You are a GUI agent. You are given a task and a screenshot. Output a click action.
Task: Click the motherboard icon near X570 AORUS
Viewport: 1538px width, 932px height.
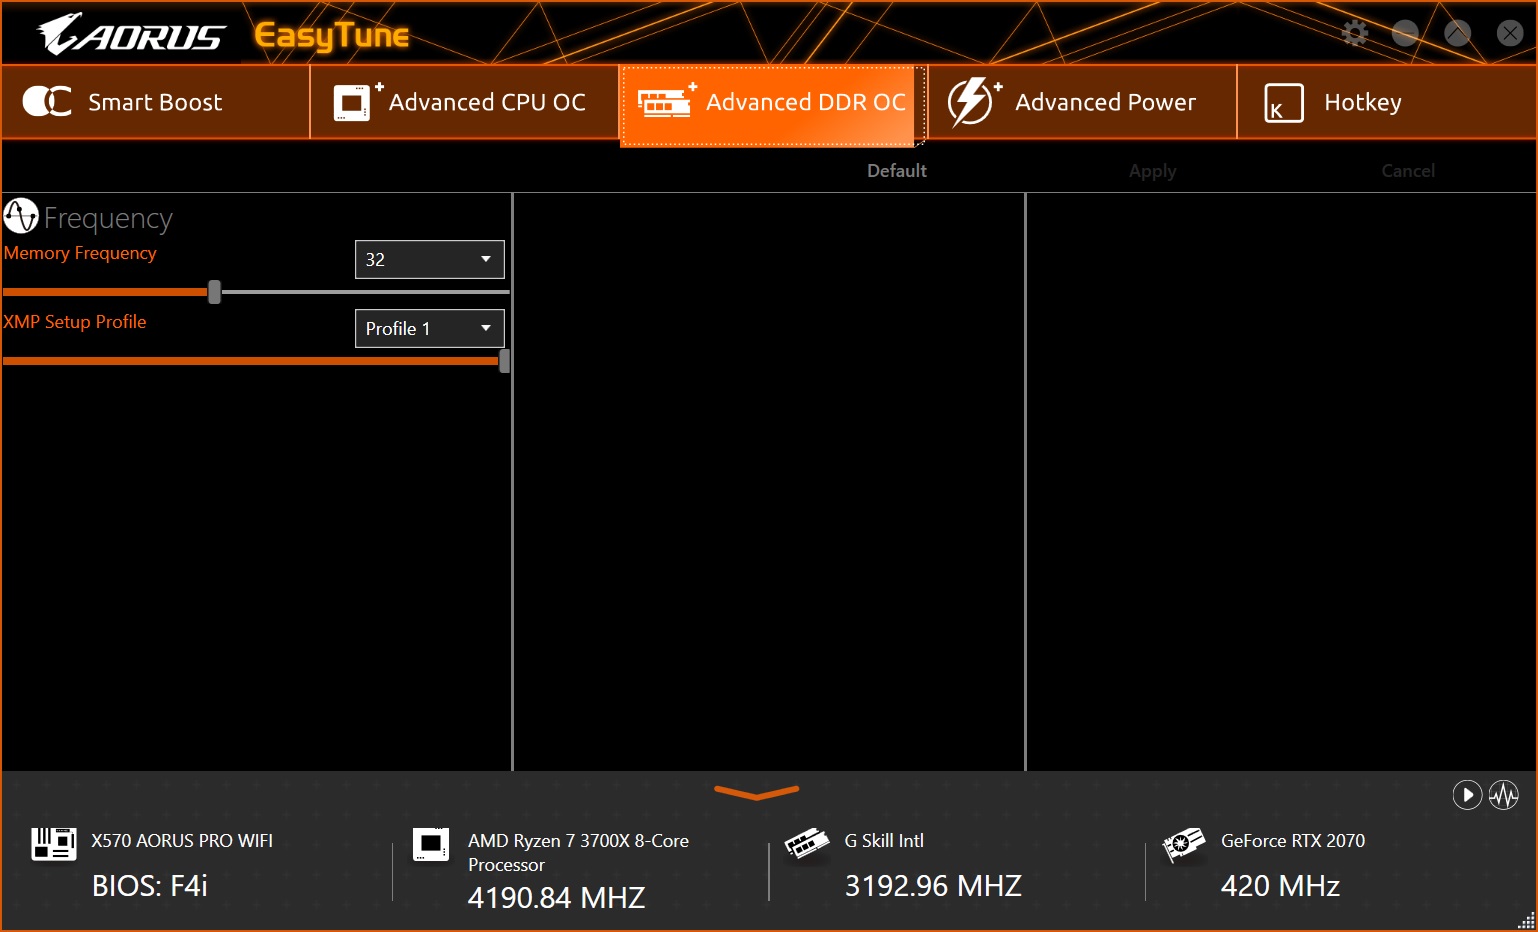[x=54, y=844]
